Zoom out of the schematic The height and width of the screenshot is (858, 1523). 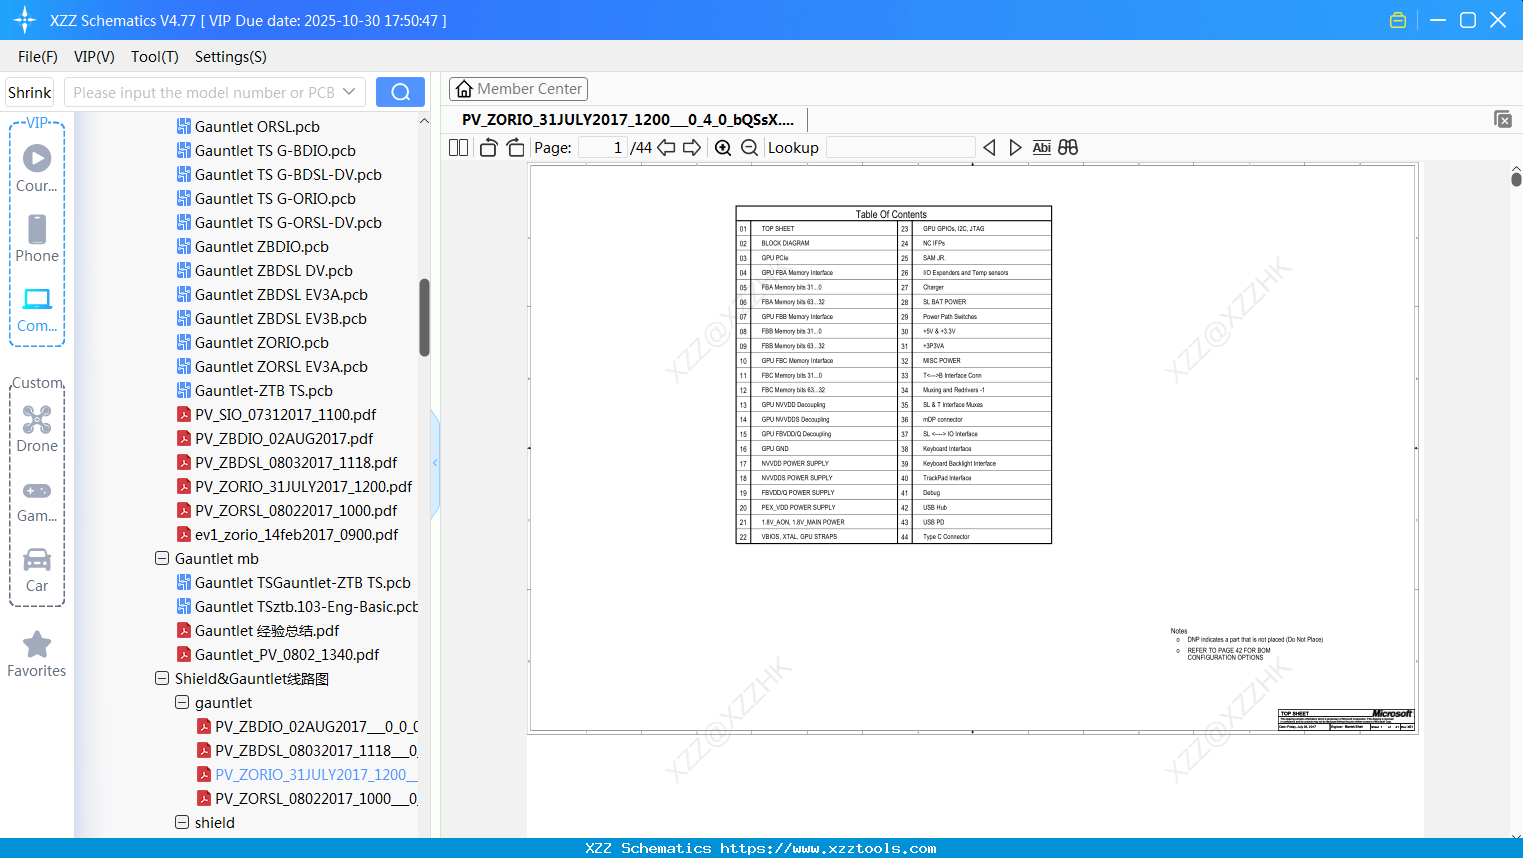[749, 147]
